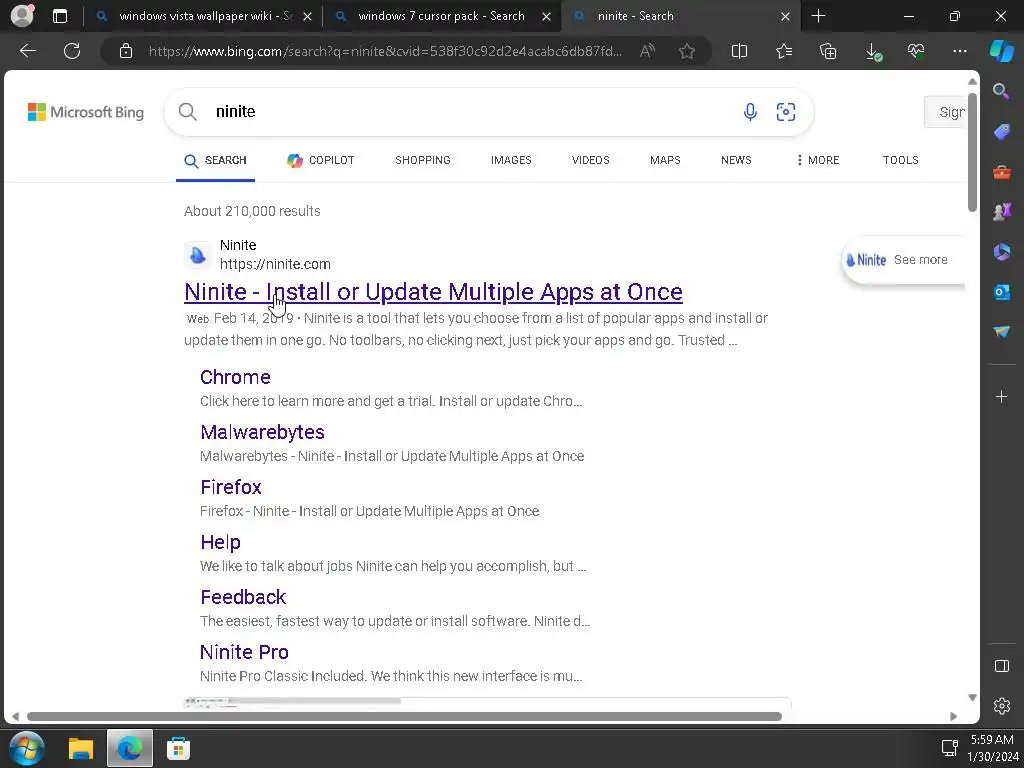Image resolution: width=1024 pixels, height=768 pixels.
Task: Open the sidebar Tools briefcase icon
Action: pyautogui.click(x=1001, y=172)
